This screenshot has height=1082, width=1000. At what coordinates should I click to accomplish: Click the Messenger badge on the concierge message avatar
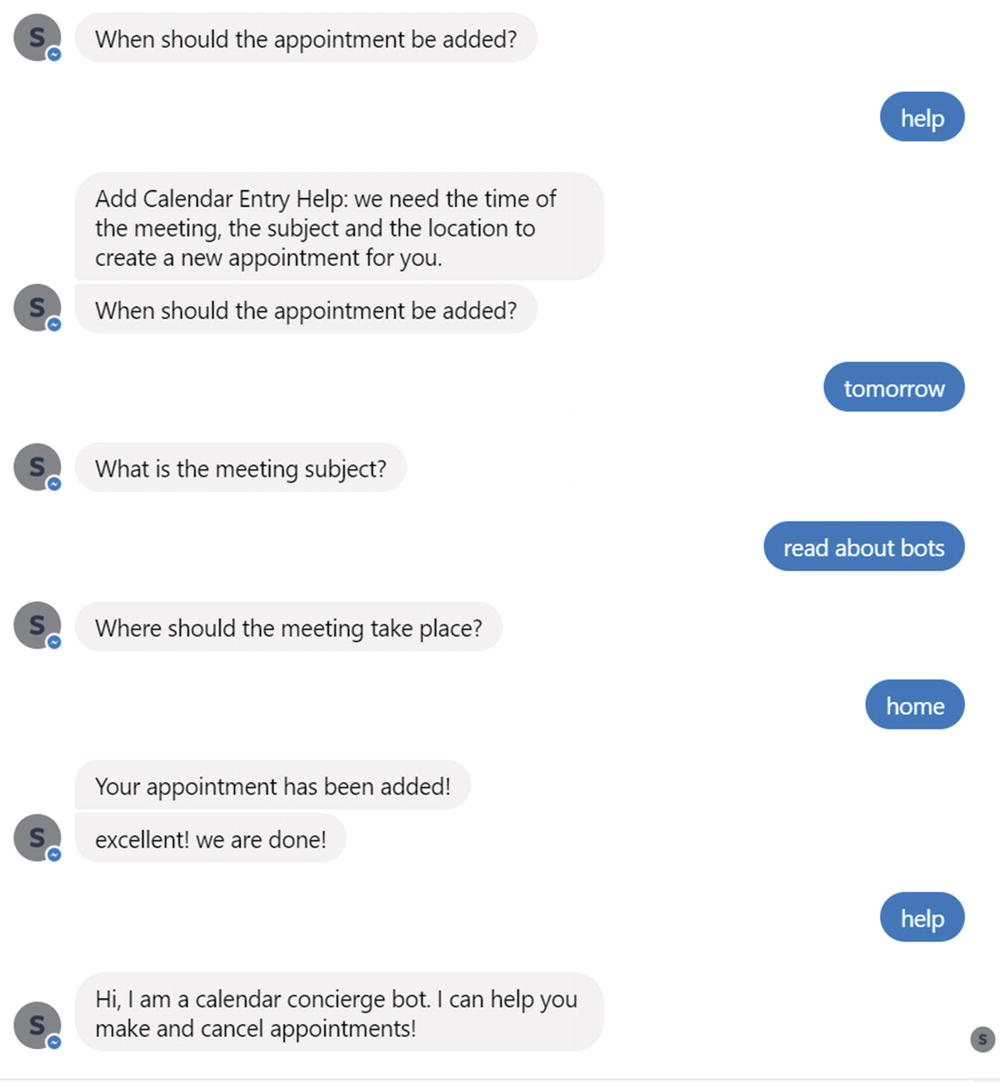[x=54, y=1042]
